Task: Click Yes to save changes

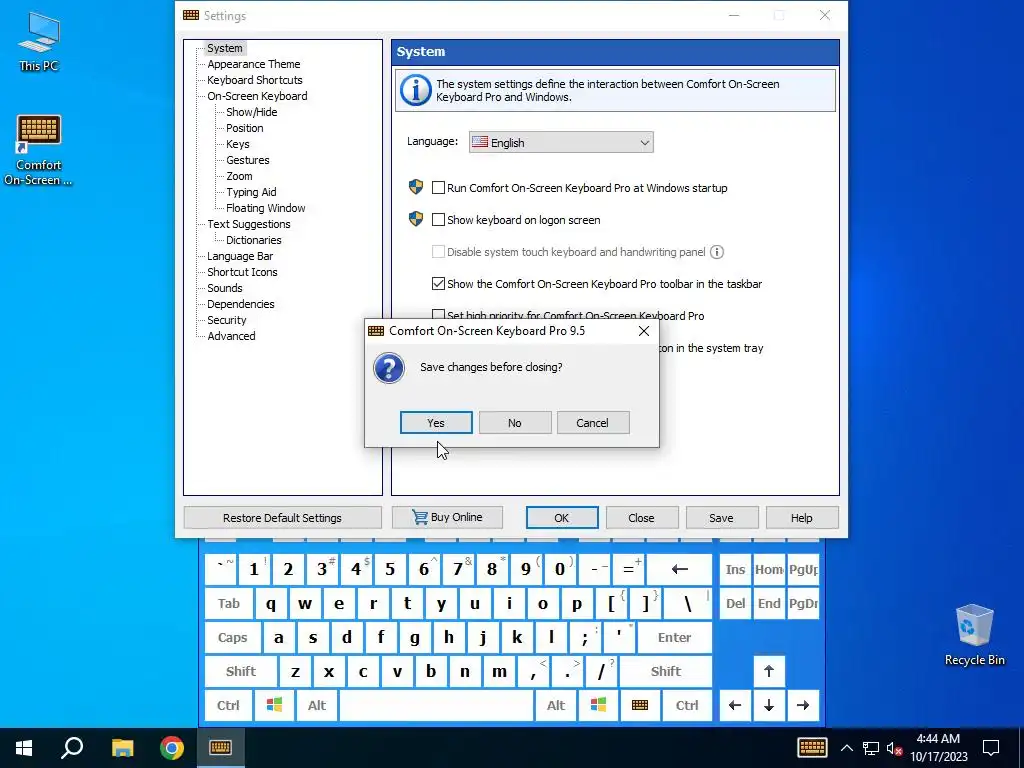Action: [x=436, y=423]
